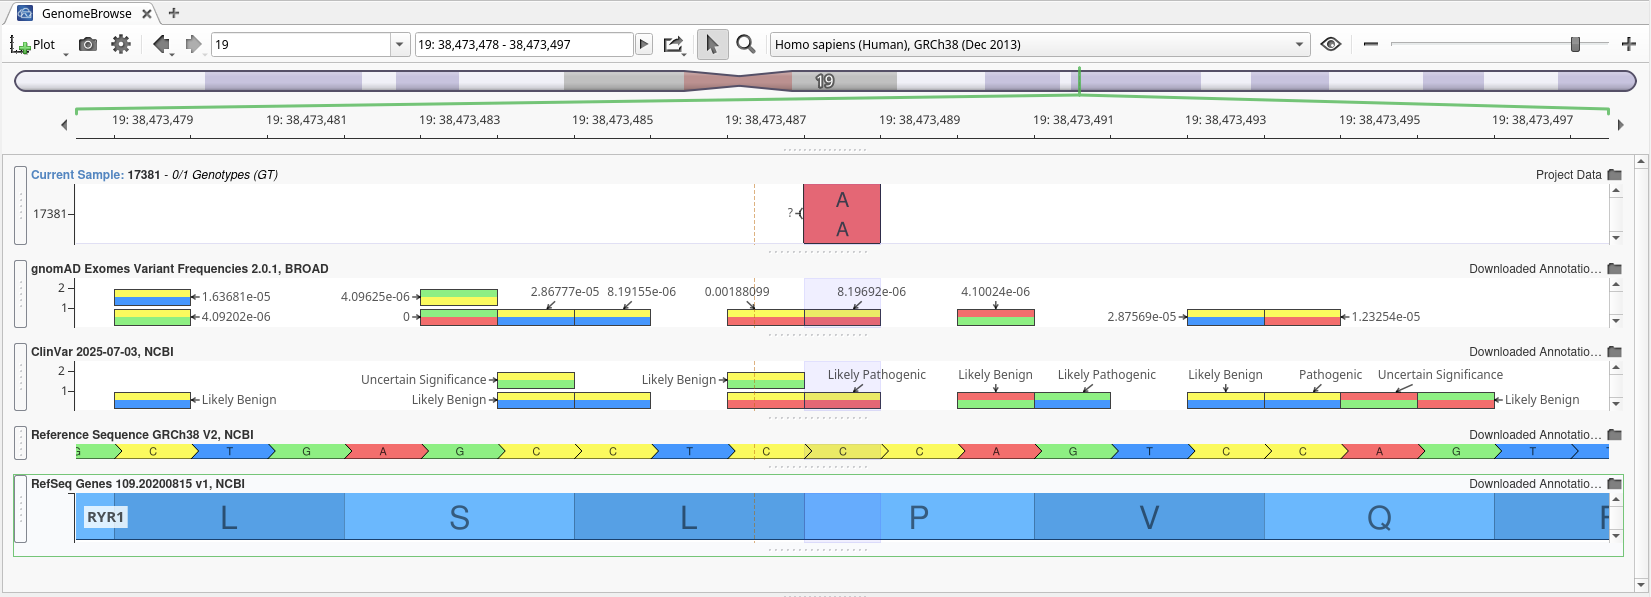Click the ClinVar track folder icon
1651x597 pixels.
pyautogui.click(x=1614, y=351)
